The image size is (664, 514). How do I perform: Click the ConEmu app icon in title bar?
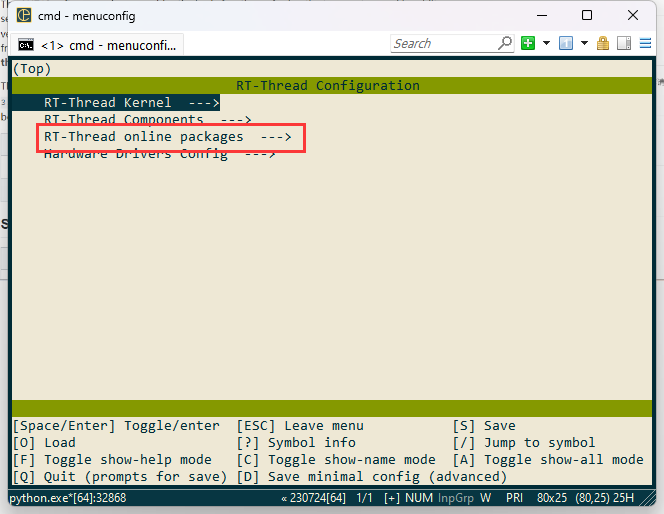click(24, 15)
